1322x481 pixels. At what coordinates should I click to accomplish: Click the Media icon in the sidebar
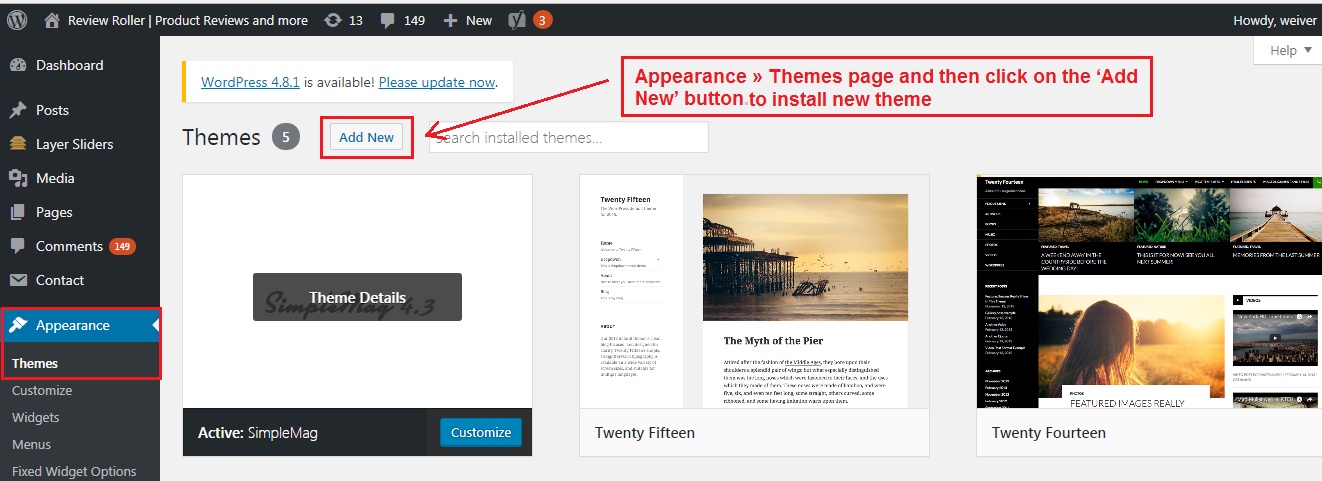(18, 178)
